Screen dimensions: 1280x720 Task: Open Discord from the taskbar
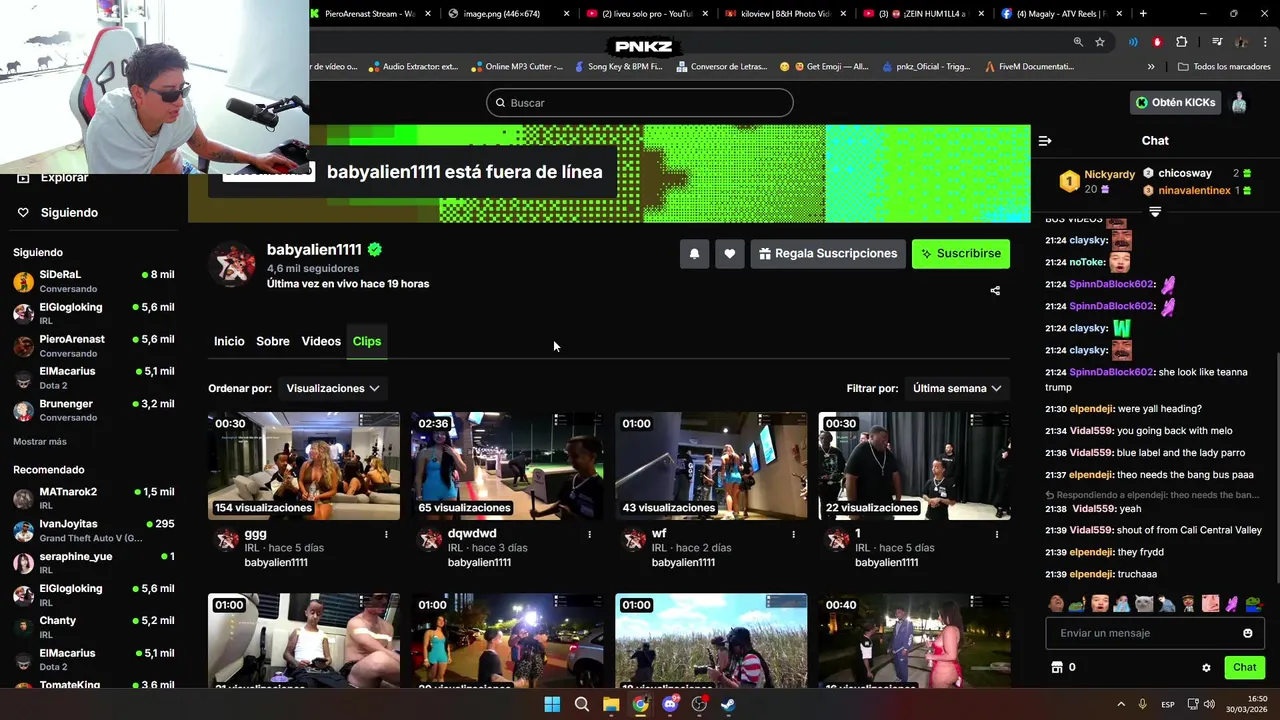[670, 704]
